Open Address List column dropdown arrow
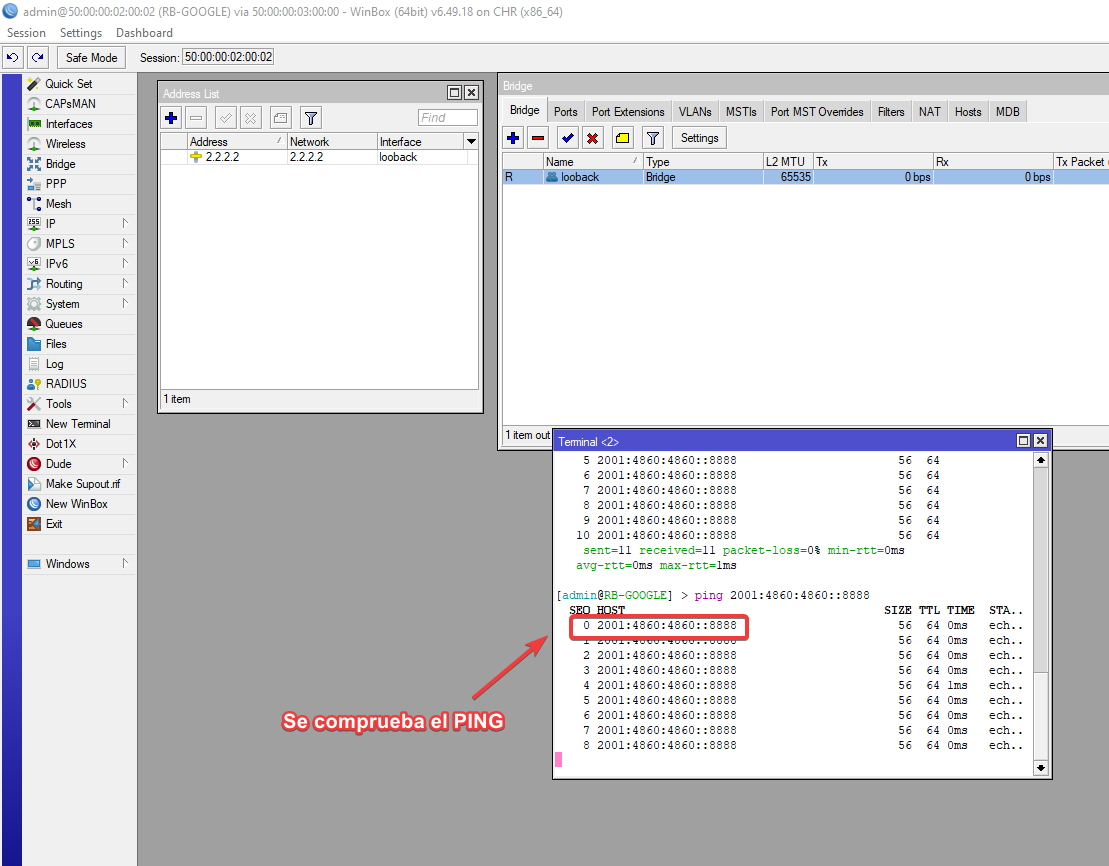 (471, 142)
